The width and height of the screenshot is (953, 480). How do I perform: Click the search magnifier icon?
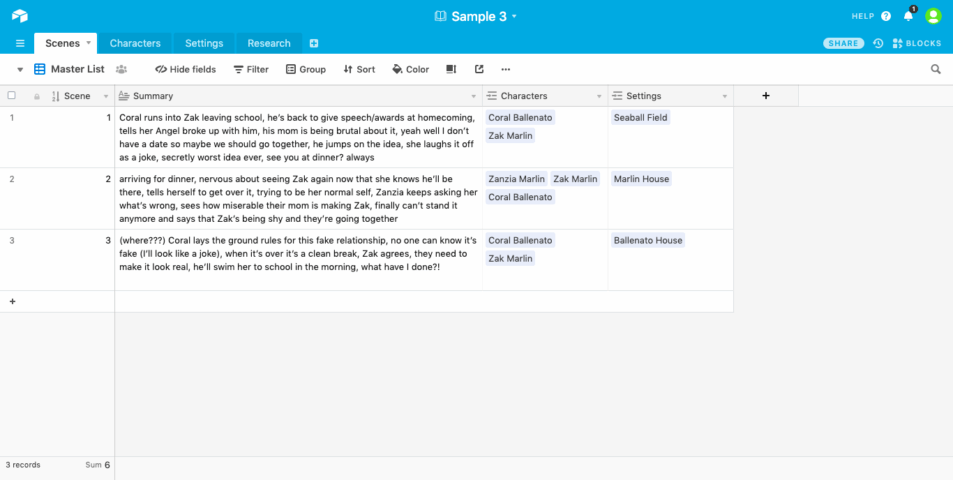tap(936, 69)
